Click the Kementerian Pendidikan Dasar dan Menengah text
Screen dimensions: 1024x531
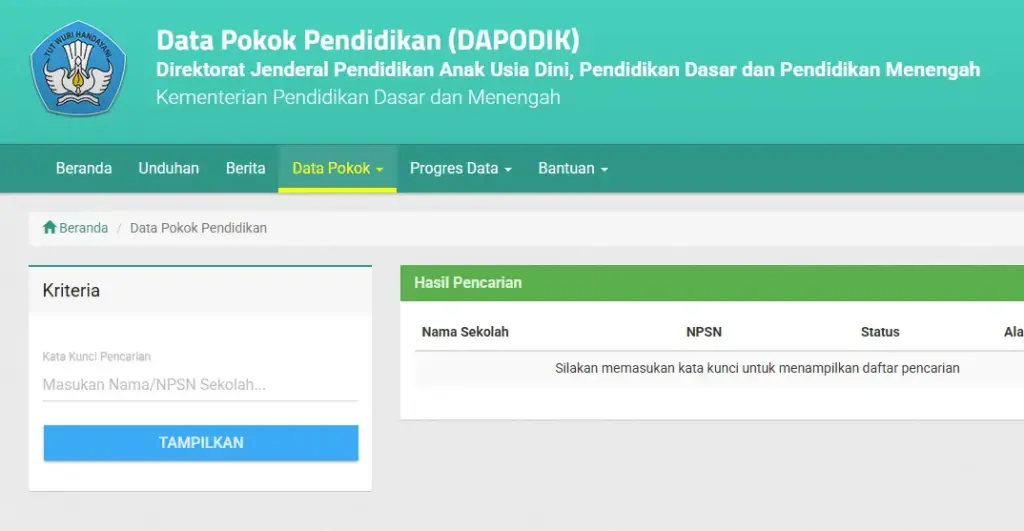(x=358, y=97)
